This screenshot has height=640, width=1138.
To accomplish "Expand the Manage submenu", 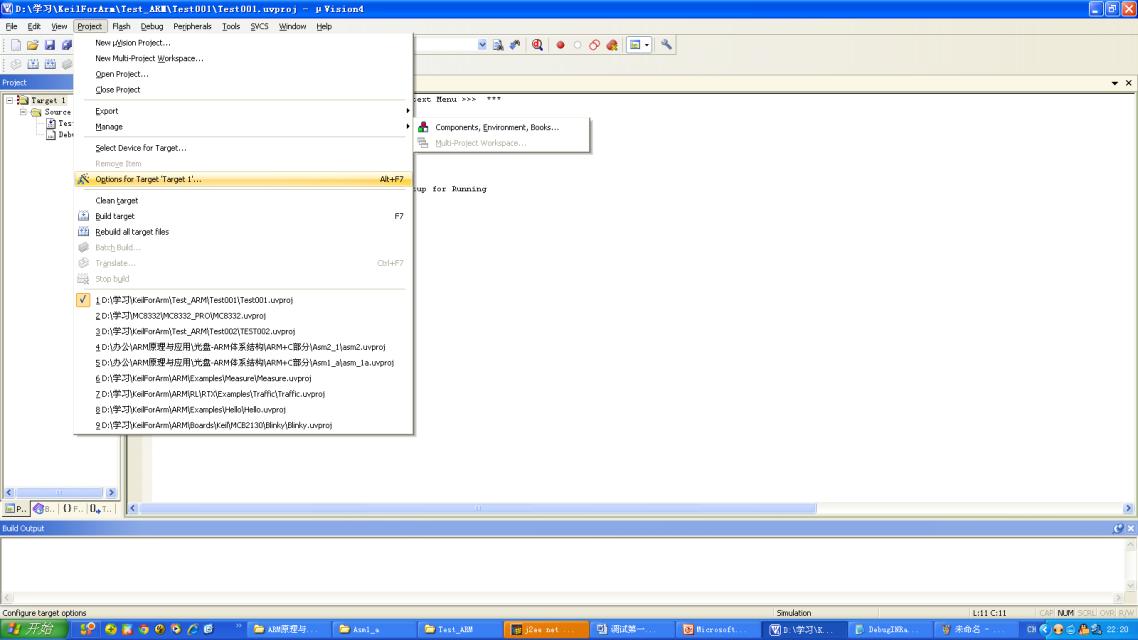I will 243,127.
